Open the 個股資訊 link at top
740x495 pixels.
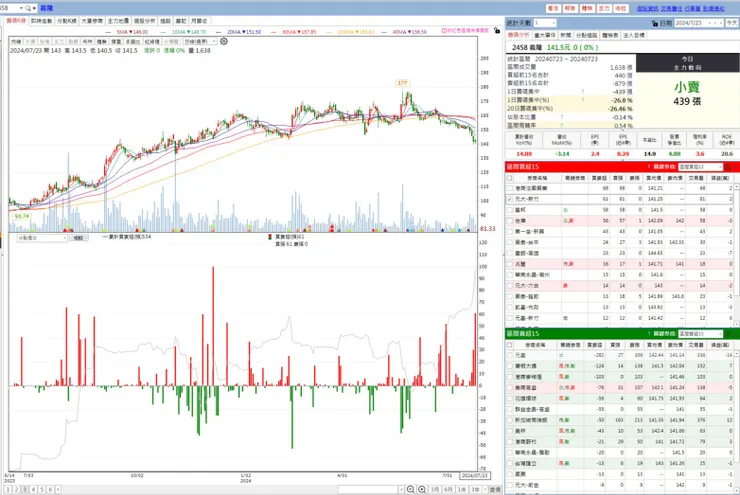(648, 8)
